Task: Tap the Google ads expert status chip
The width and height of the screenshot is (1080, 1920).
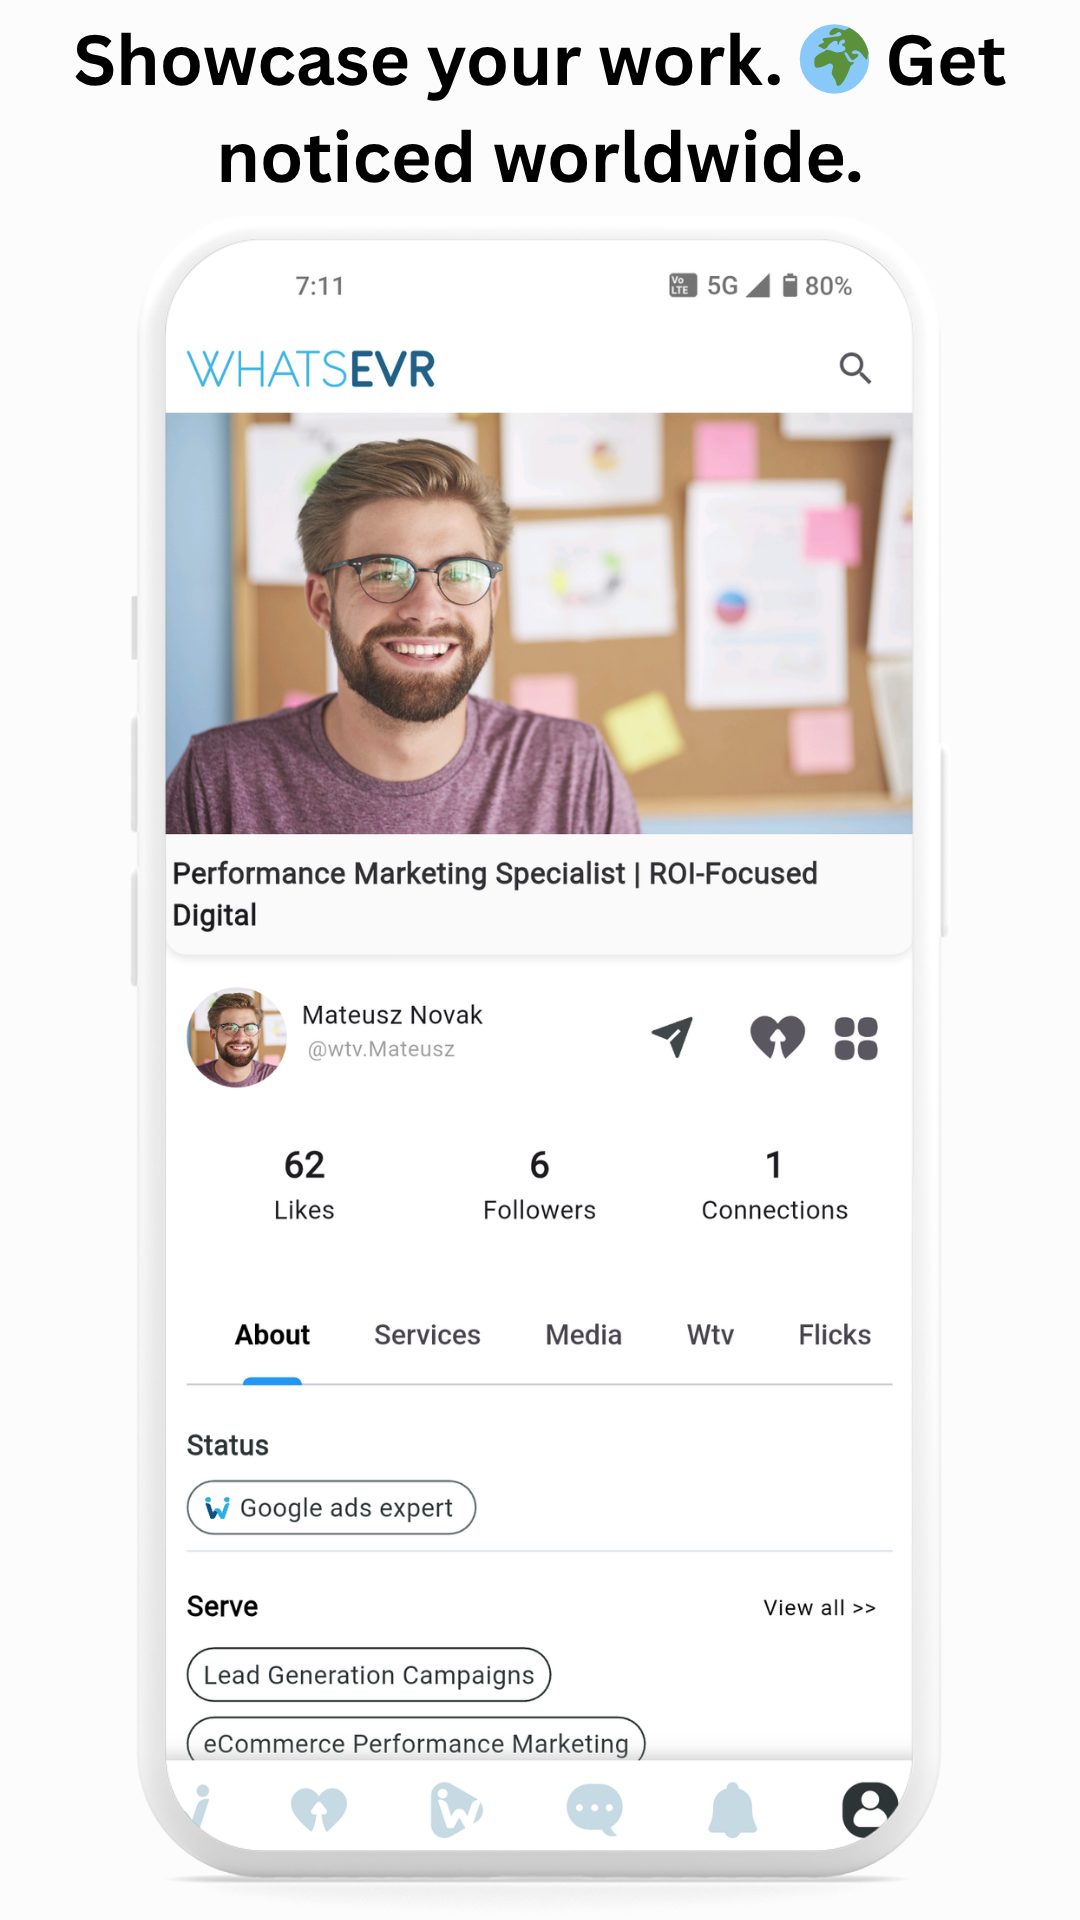Action: (x=331, y=1507)
